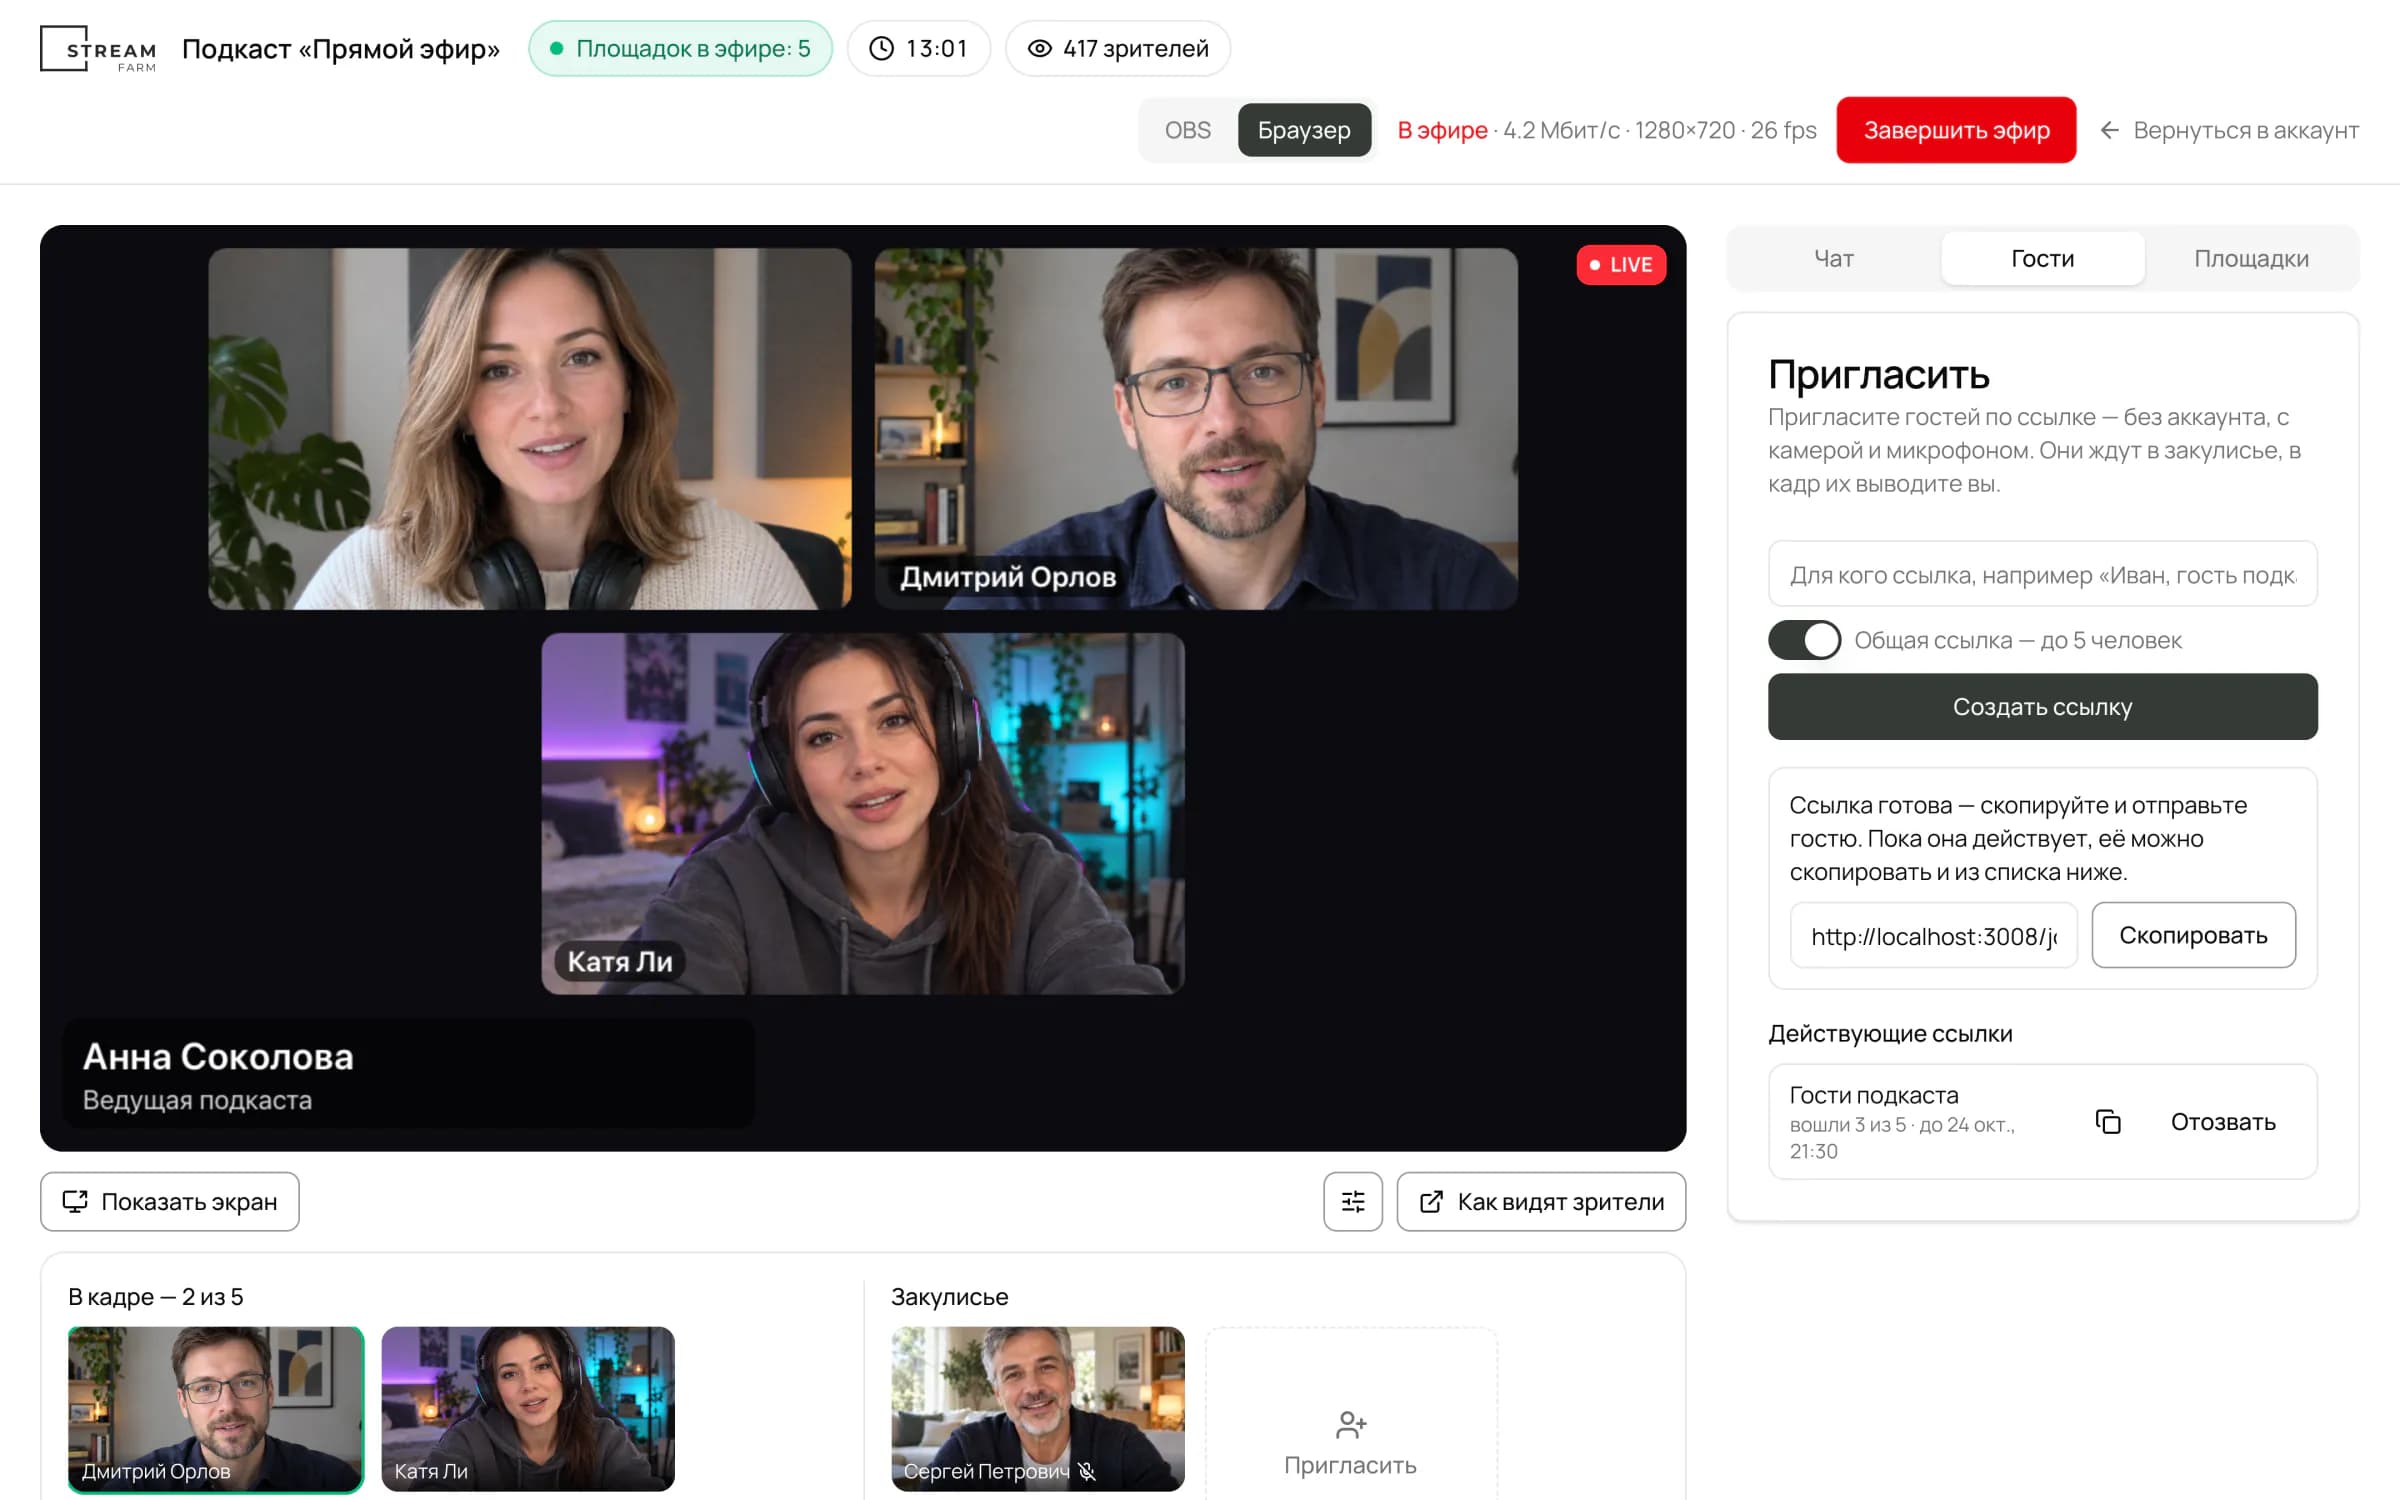Click the «Анна Соколова» lower-third title
Image resolution: width=2400 pixels, height=1500 pixels.
pyautogui.click(x=218, y=1057)
